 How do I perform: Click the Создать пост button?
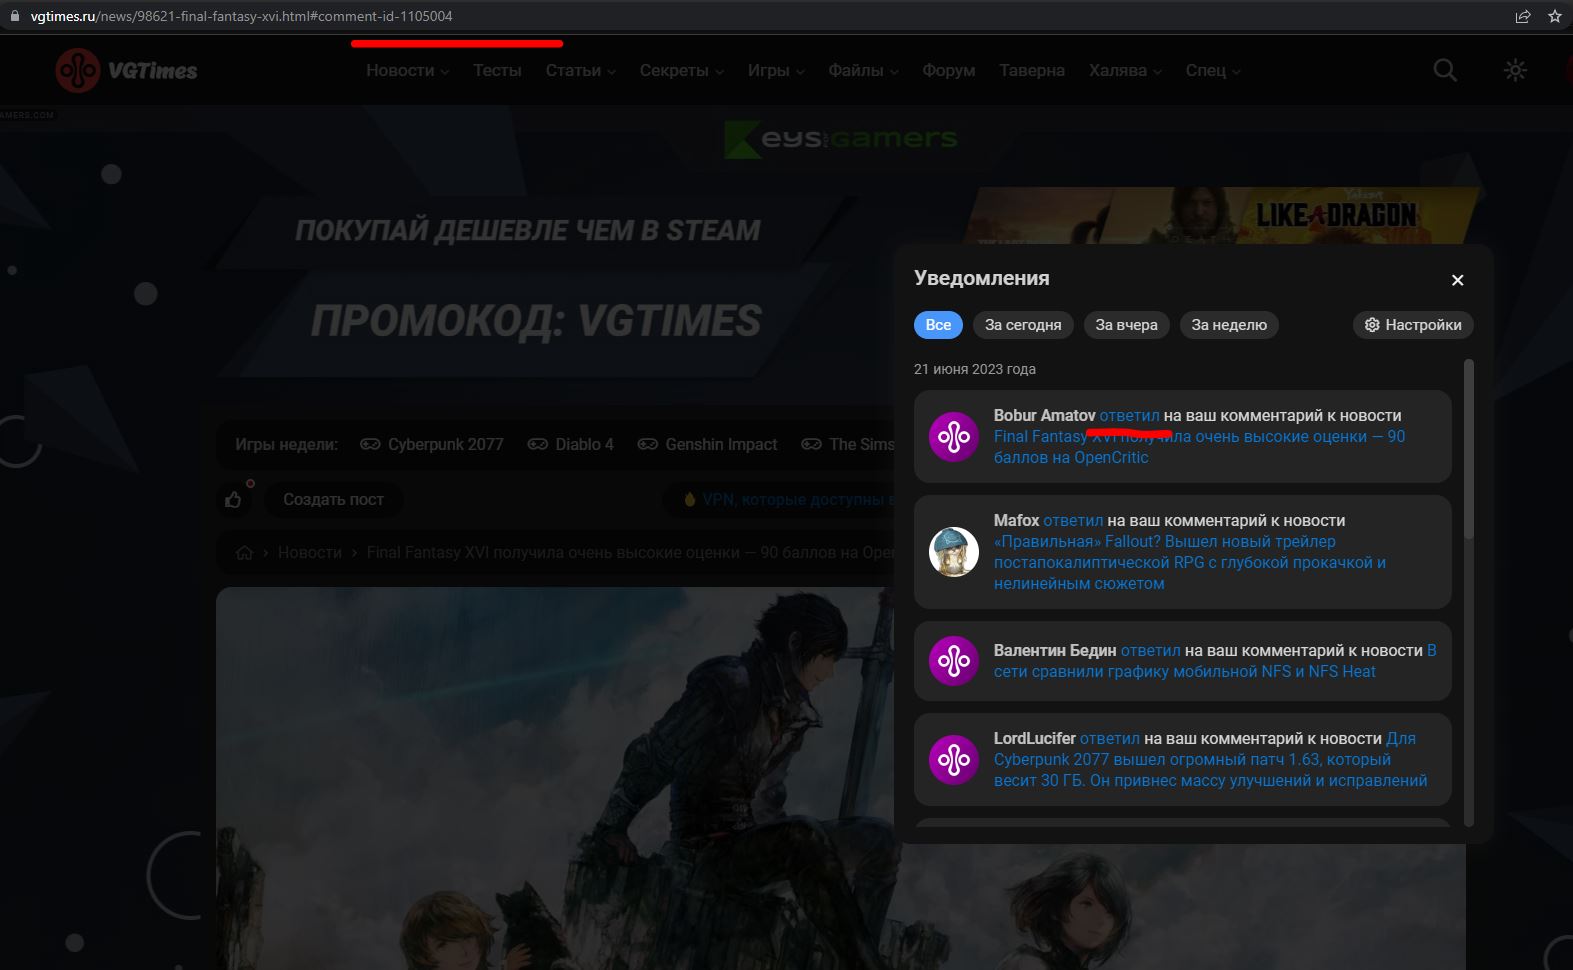point(333,499)
